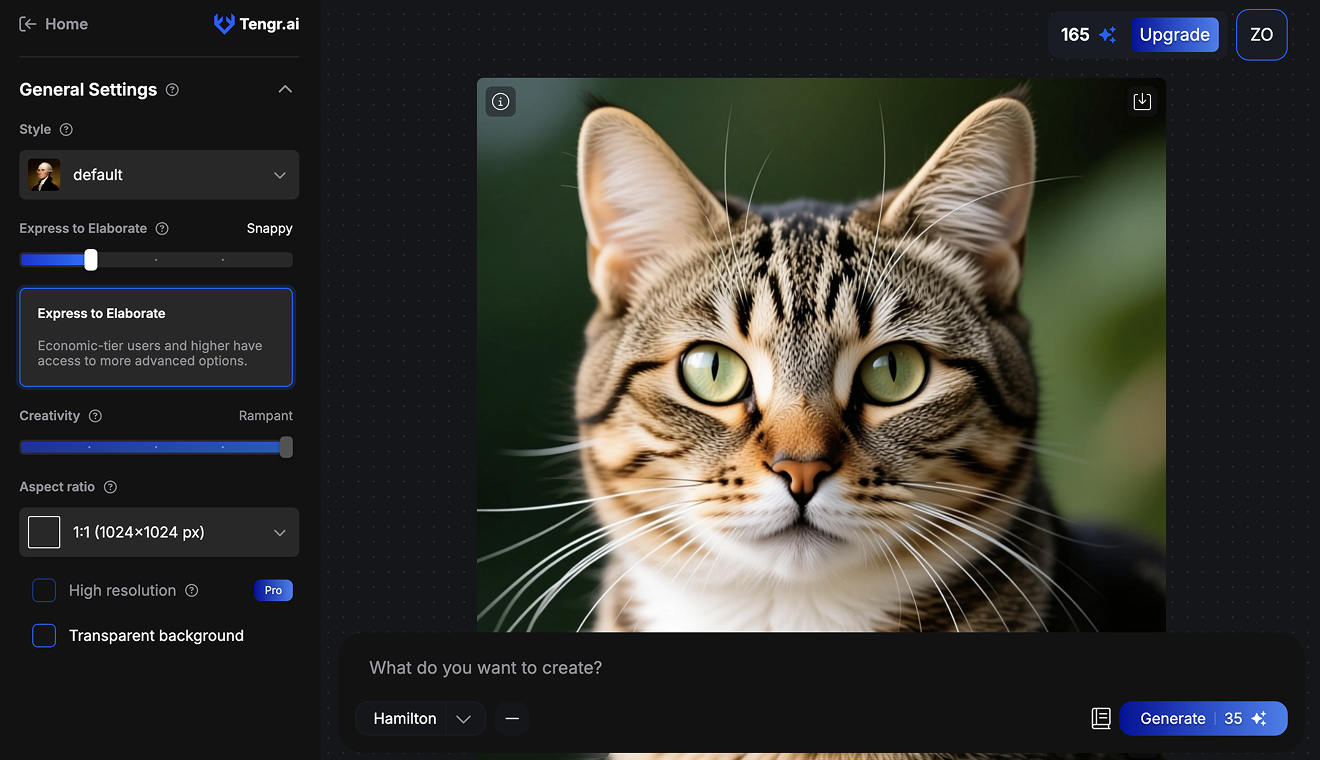
Task: Collapse the General Settings section
Action: 285,89
